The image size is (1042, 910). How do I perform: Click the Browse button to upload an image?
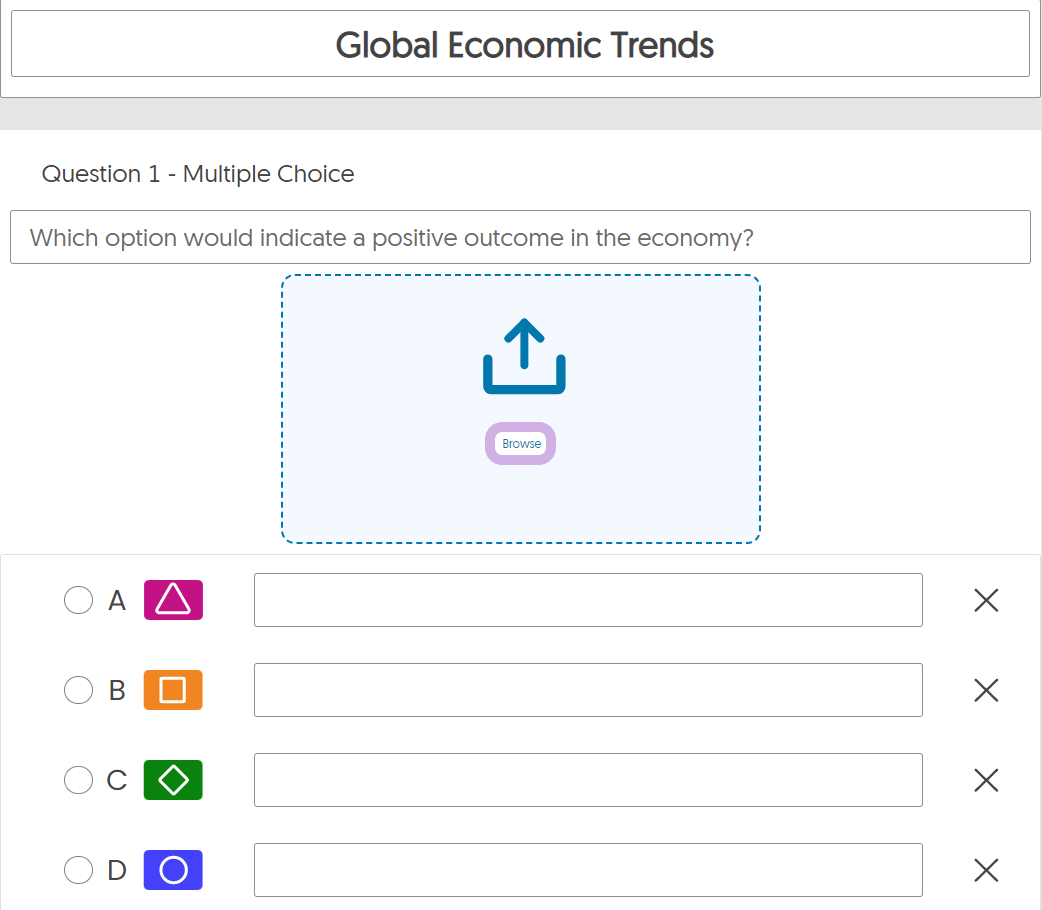tap(521, 443)
